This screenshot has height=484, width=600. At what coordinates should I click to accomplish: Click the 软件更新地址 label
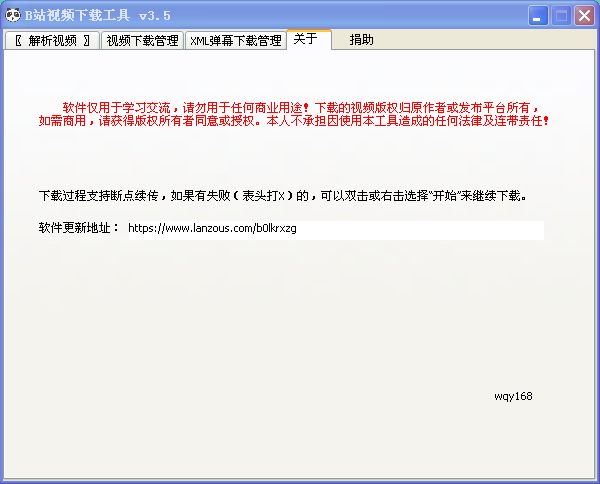tap(78, 228)
